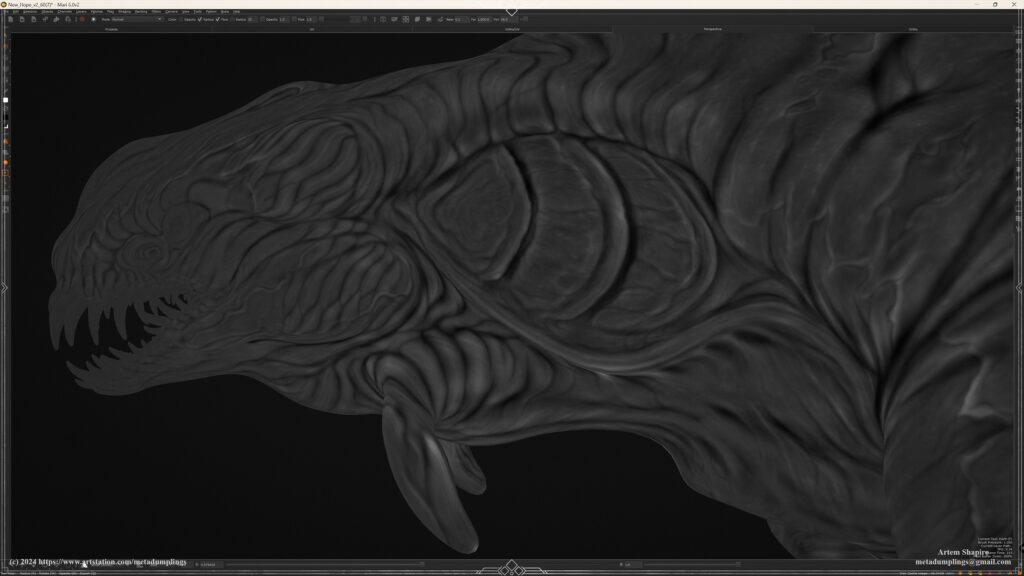Select the white foreground color swatch
The width and height of the screenshot is (1024, 576).
5,100
